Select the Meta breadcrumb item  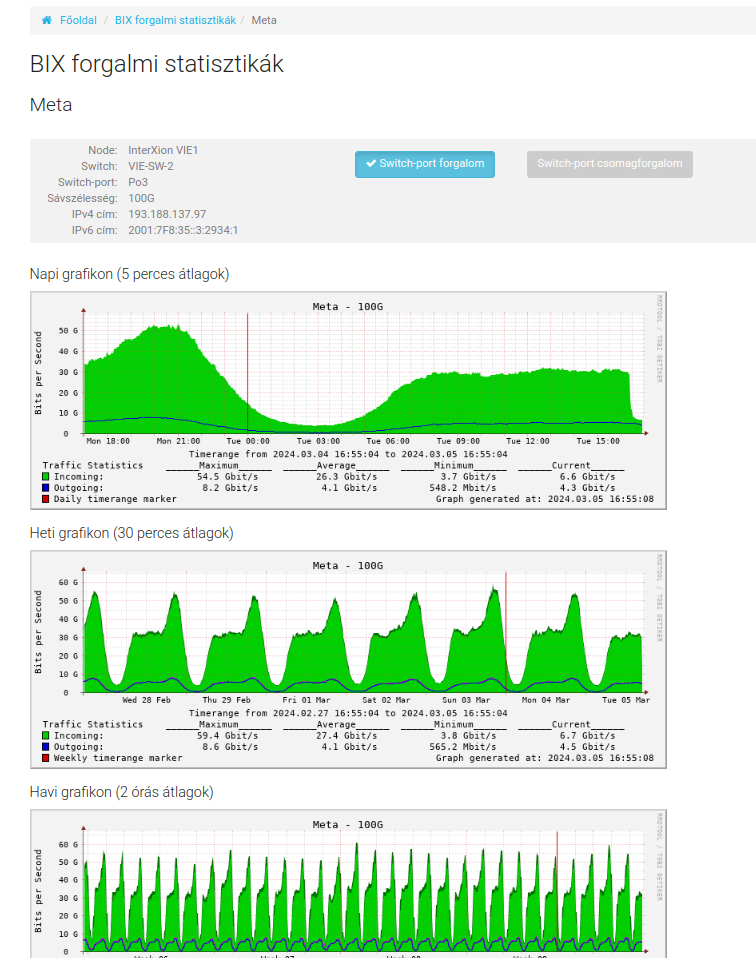[264, 20]
